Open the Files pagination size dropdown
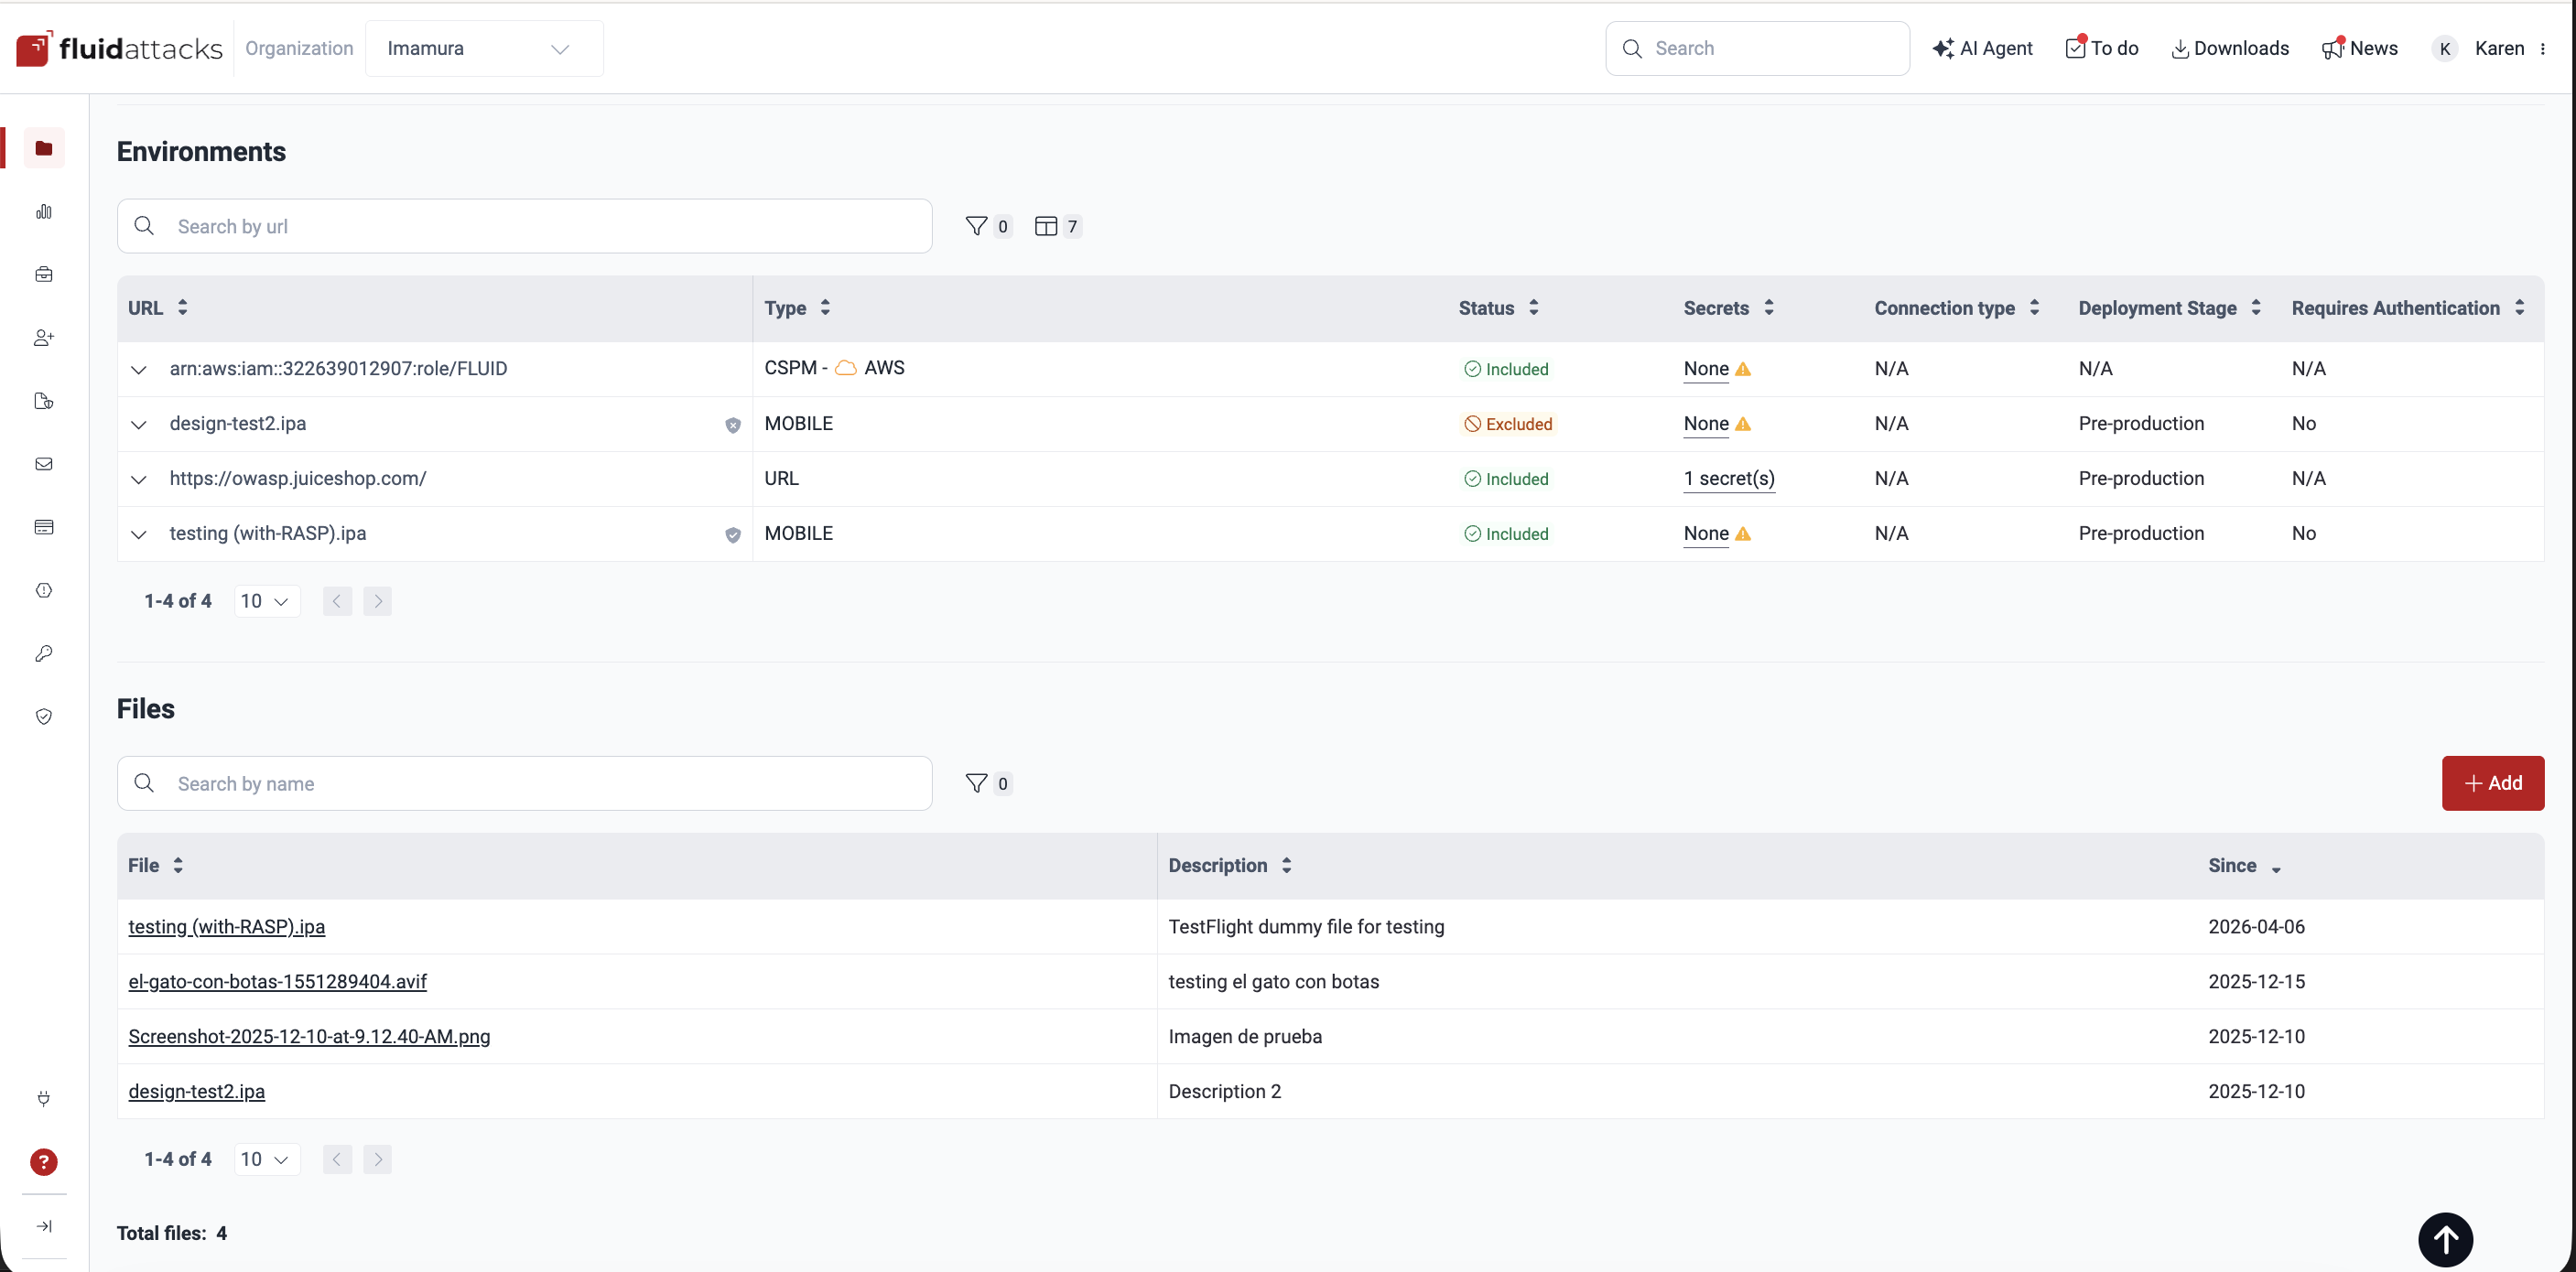The image size is (2576, 1272). (x=266, y=1158)
